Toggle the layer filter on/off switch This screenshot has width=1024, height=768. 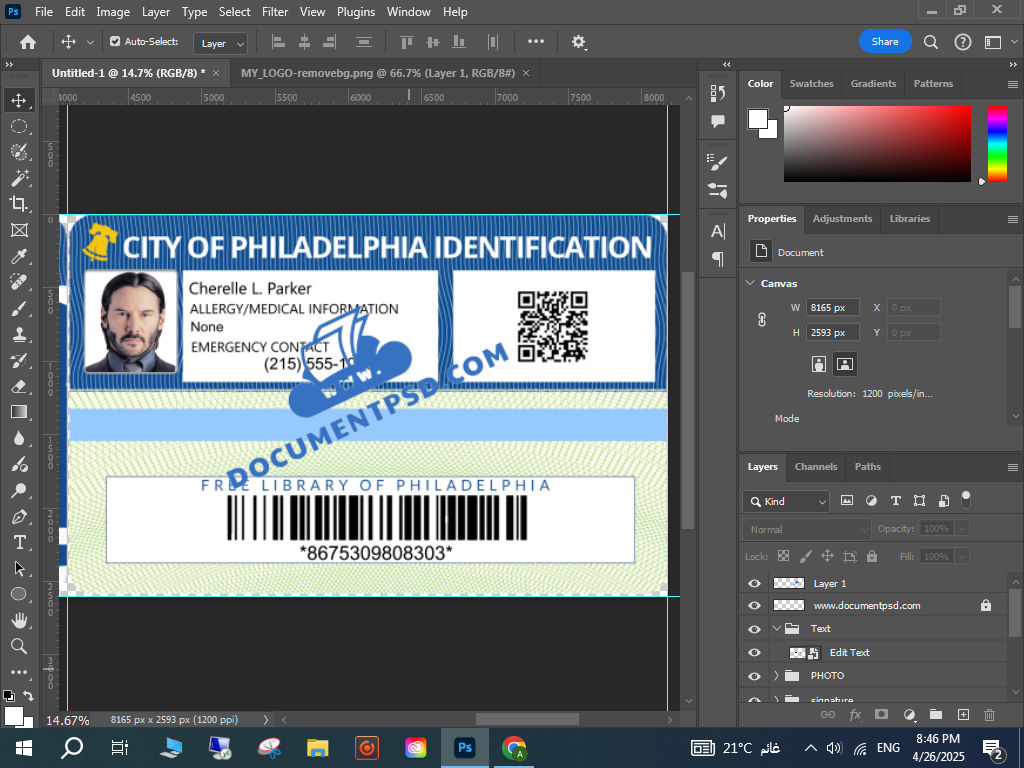tap(966, 500)
